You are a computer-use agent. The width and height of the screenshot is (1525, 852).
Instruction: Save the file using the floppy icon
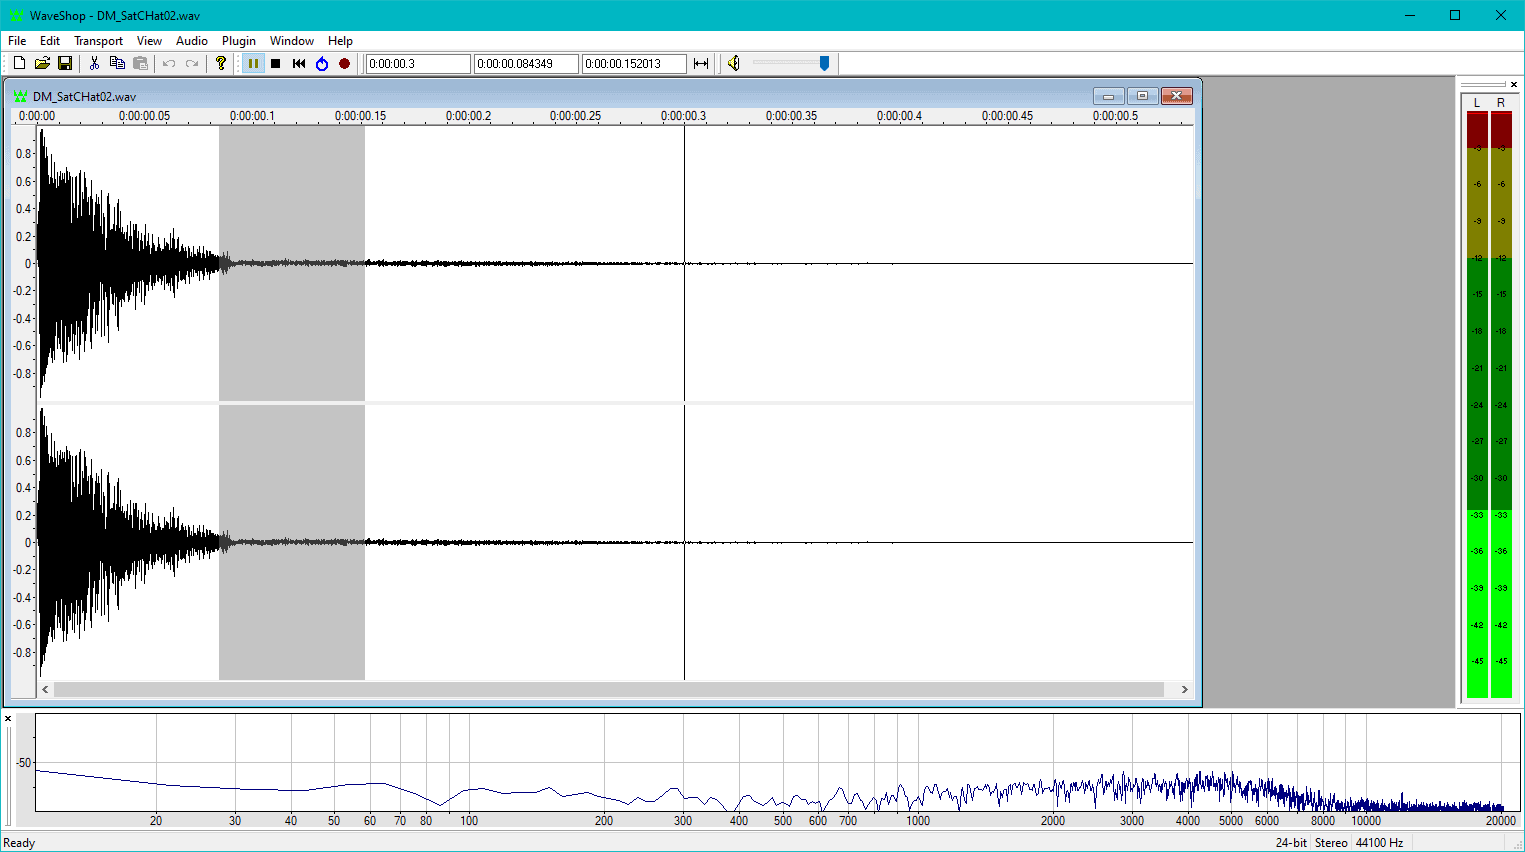65,63
